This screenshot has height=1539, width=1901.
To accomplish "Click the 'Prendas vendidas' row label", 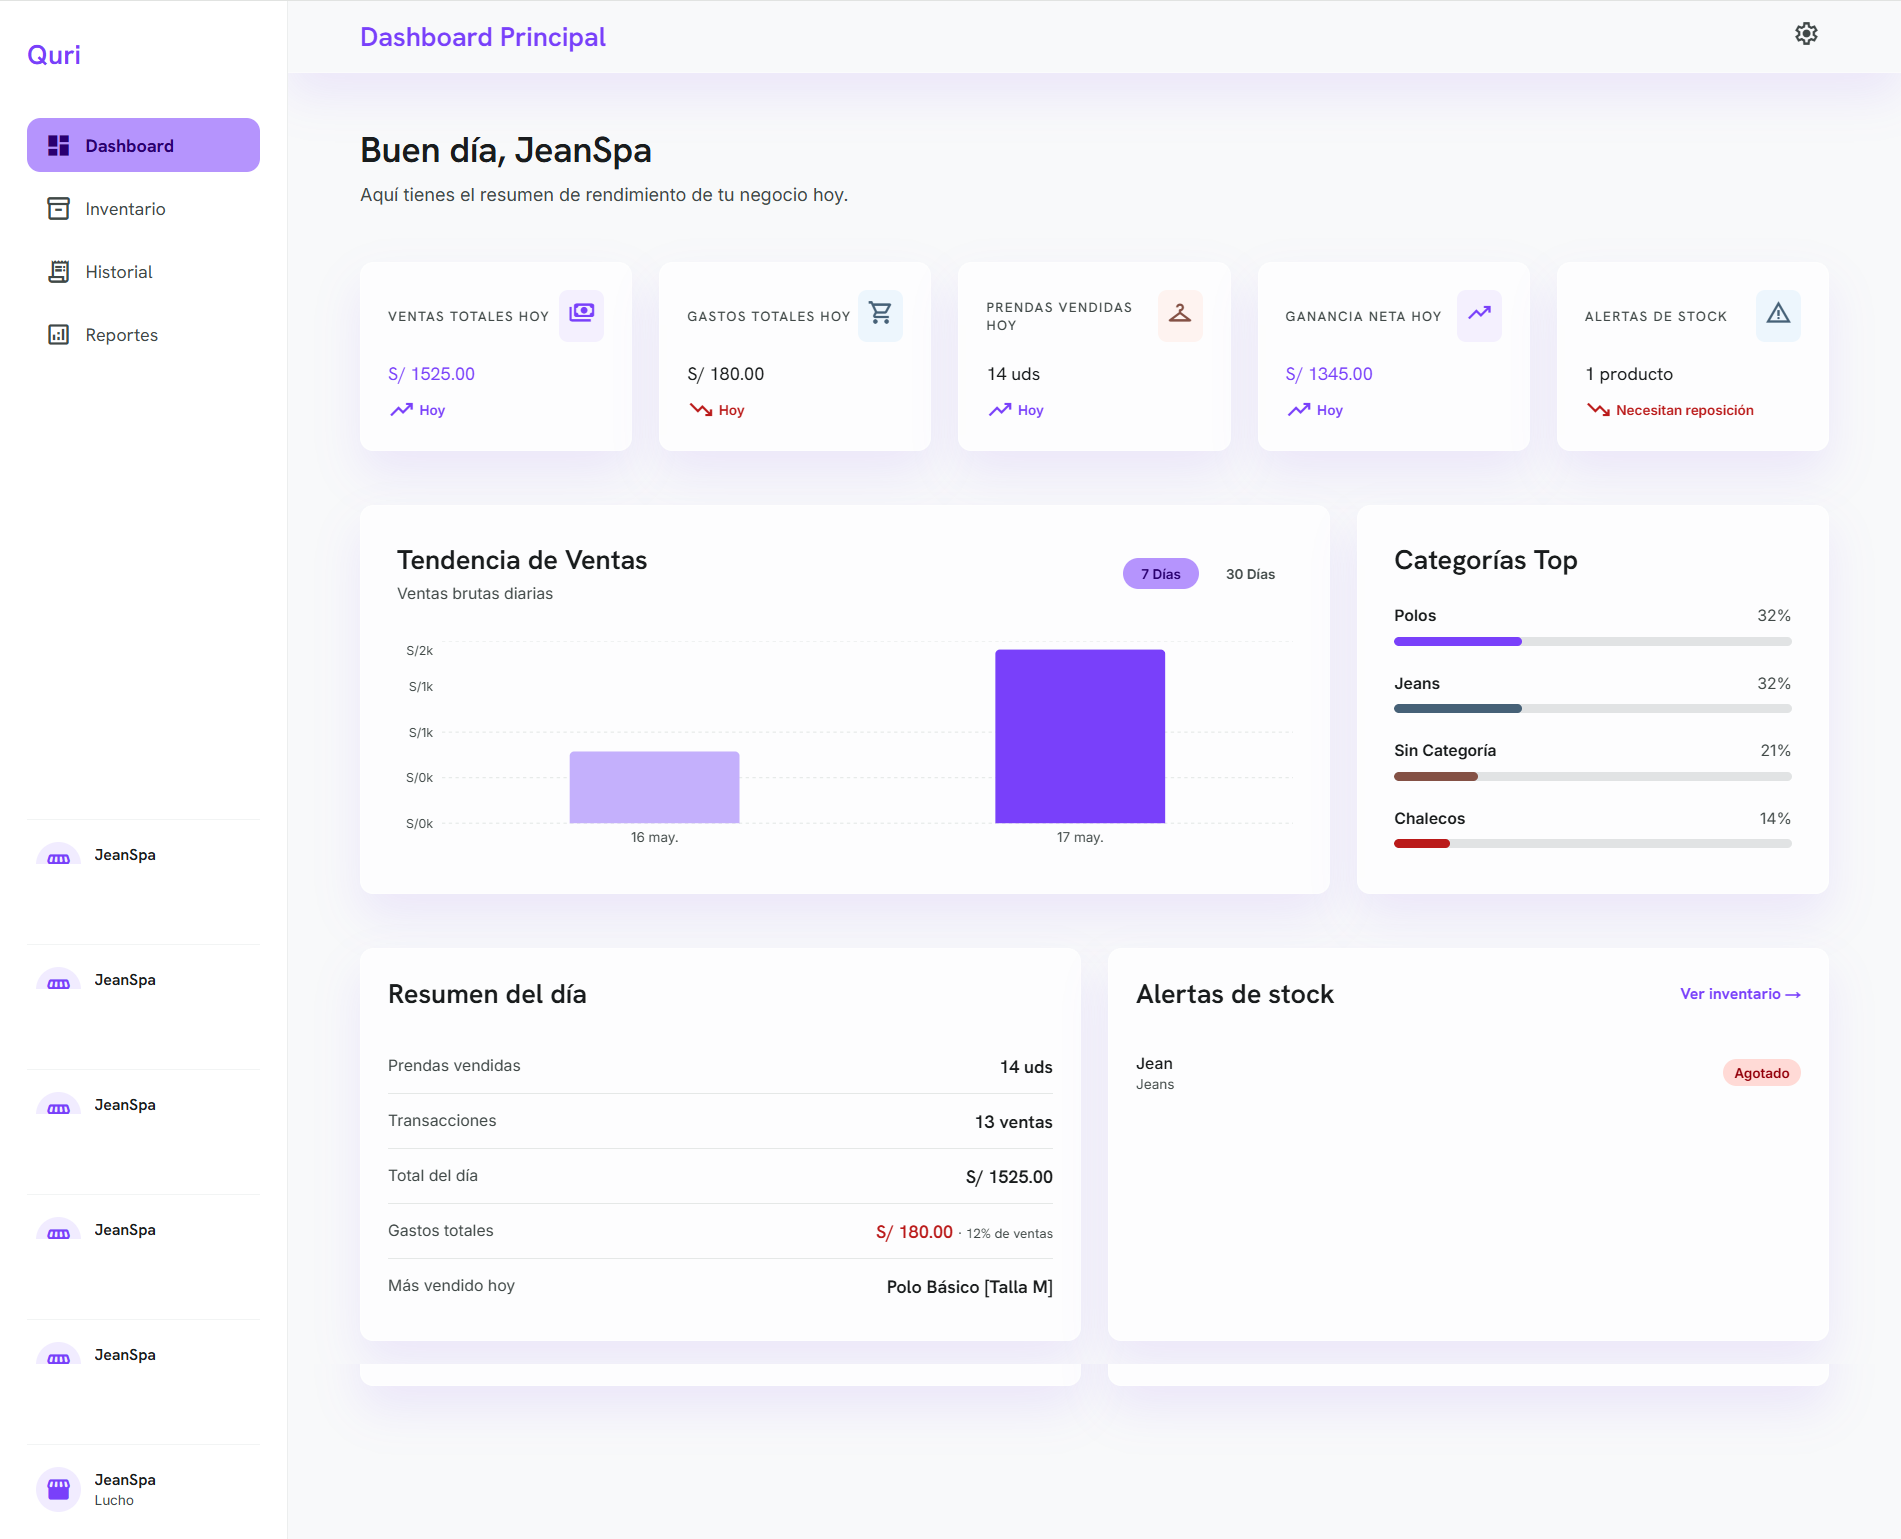I will click(x=454, y=1066).
